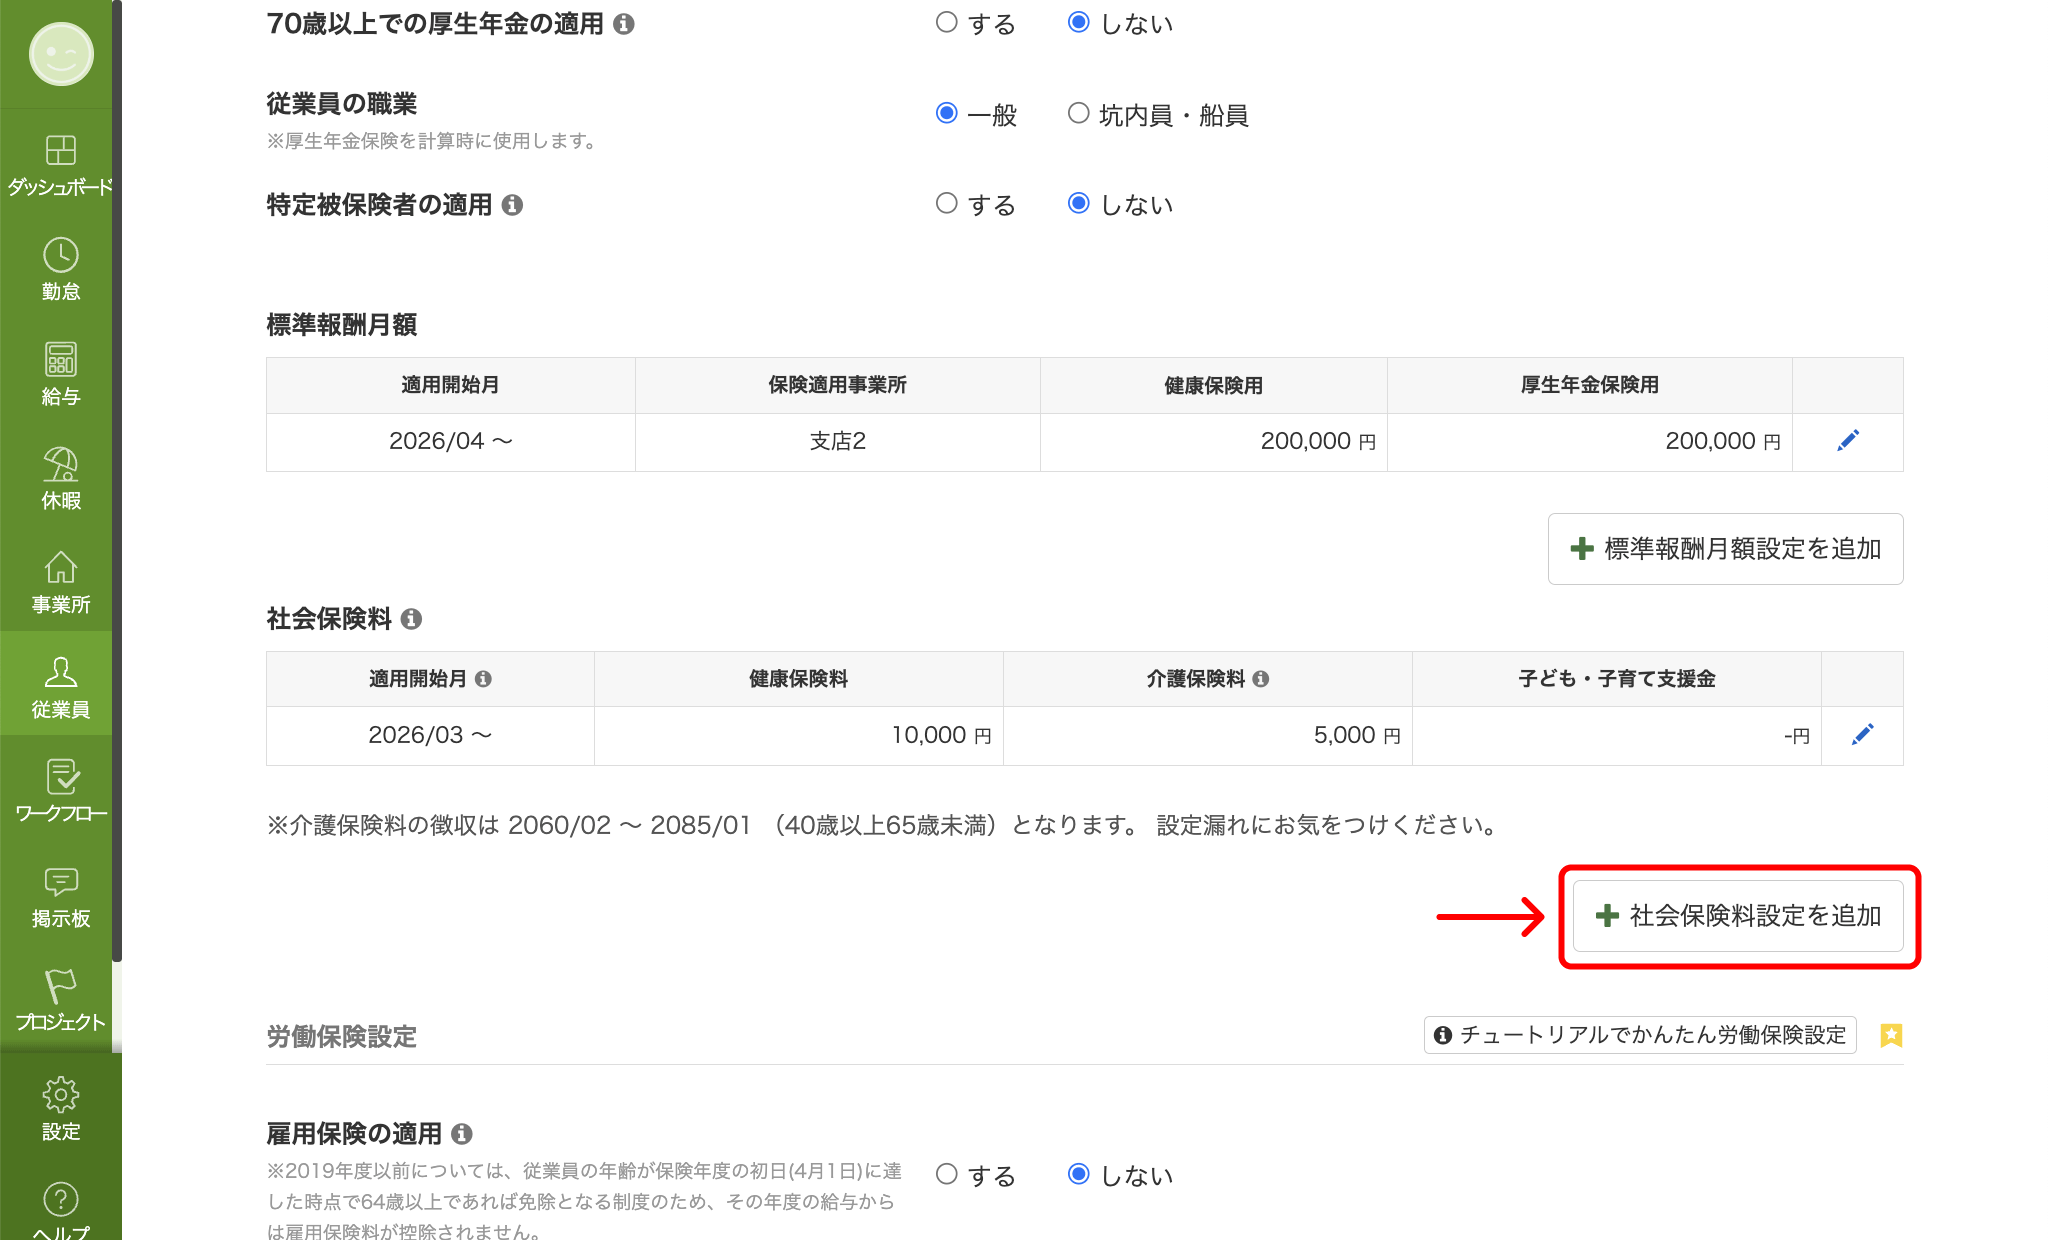
Task: Open チュートリアルでかんたん労働保険設定 link
Action: coord(1640,1035)
